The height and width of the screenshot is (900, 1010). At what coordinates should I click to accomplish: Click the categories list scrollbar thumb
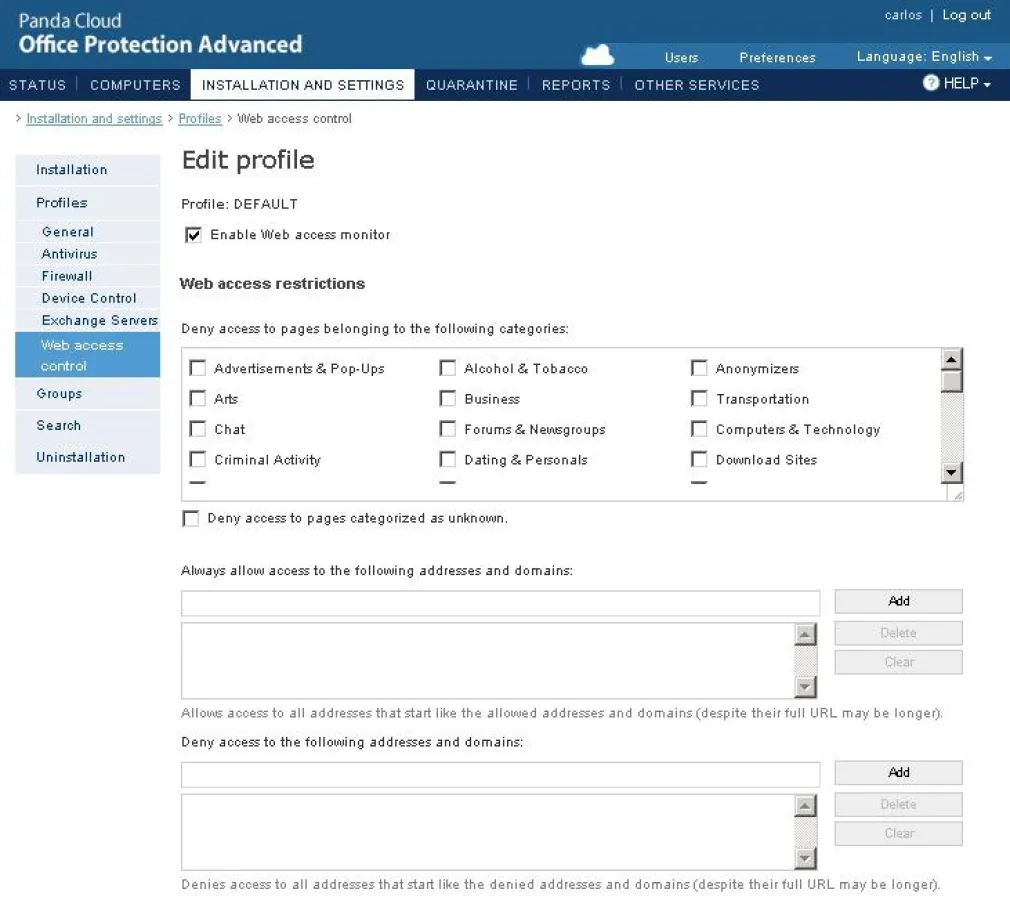pyautogui.click(x=951, y=382)
